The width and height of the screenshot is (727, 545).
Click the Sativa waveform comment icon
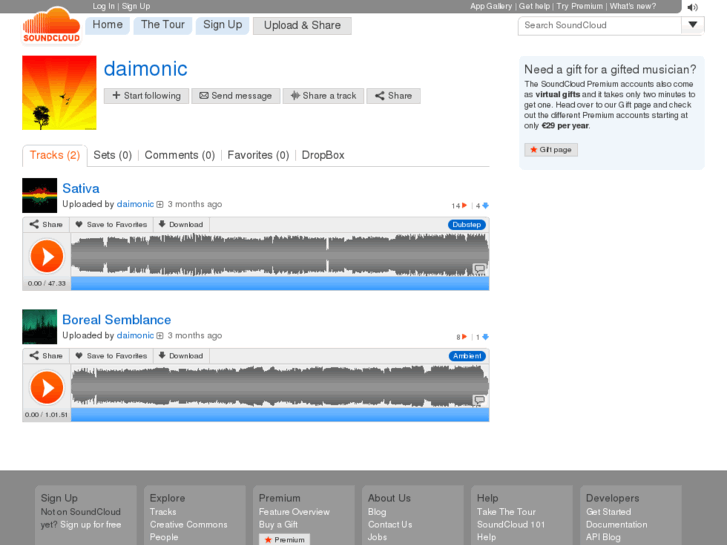[479, 269]
